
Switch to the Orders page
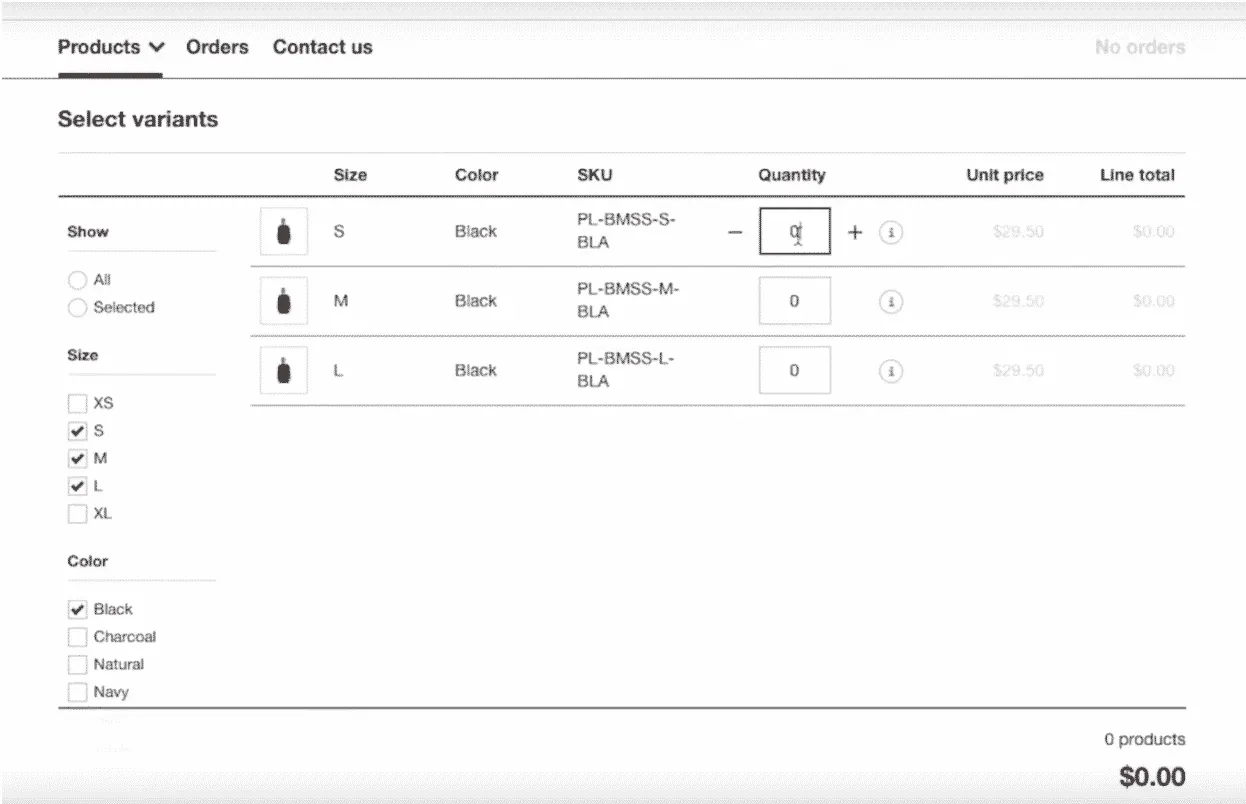click(x=217, y=47)
